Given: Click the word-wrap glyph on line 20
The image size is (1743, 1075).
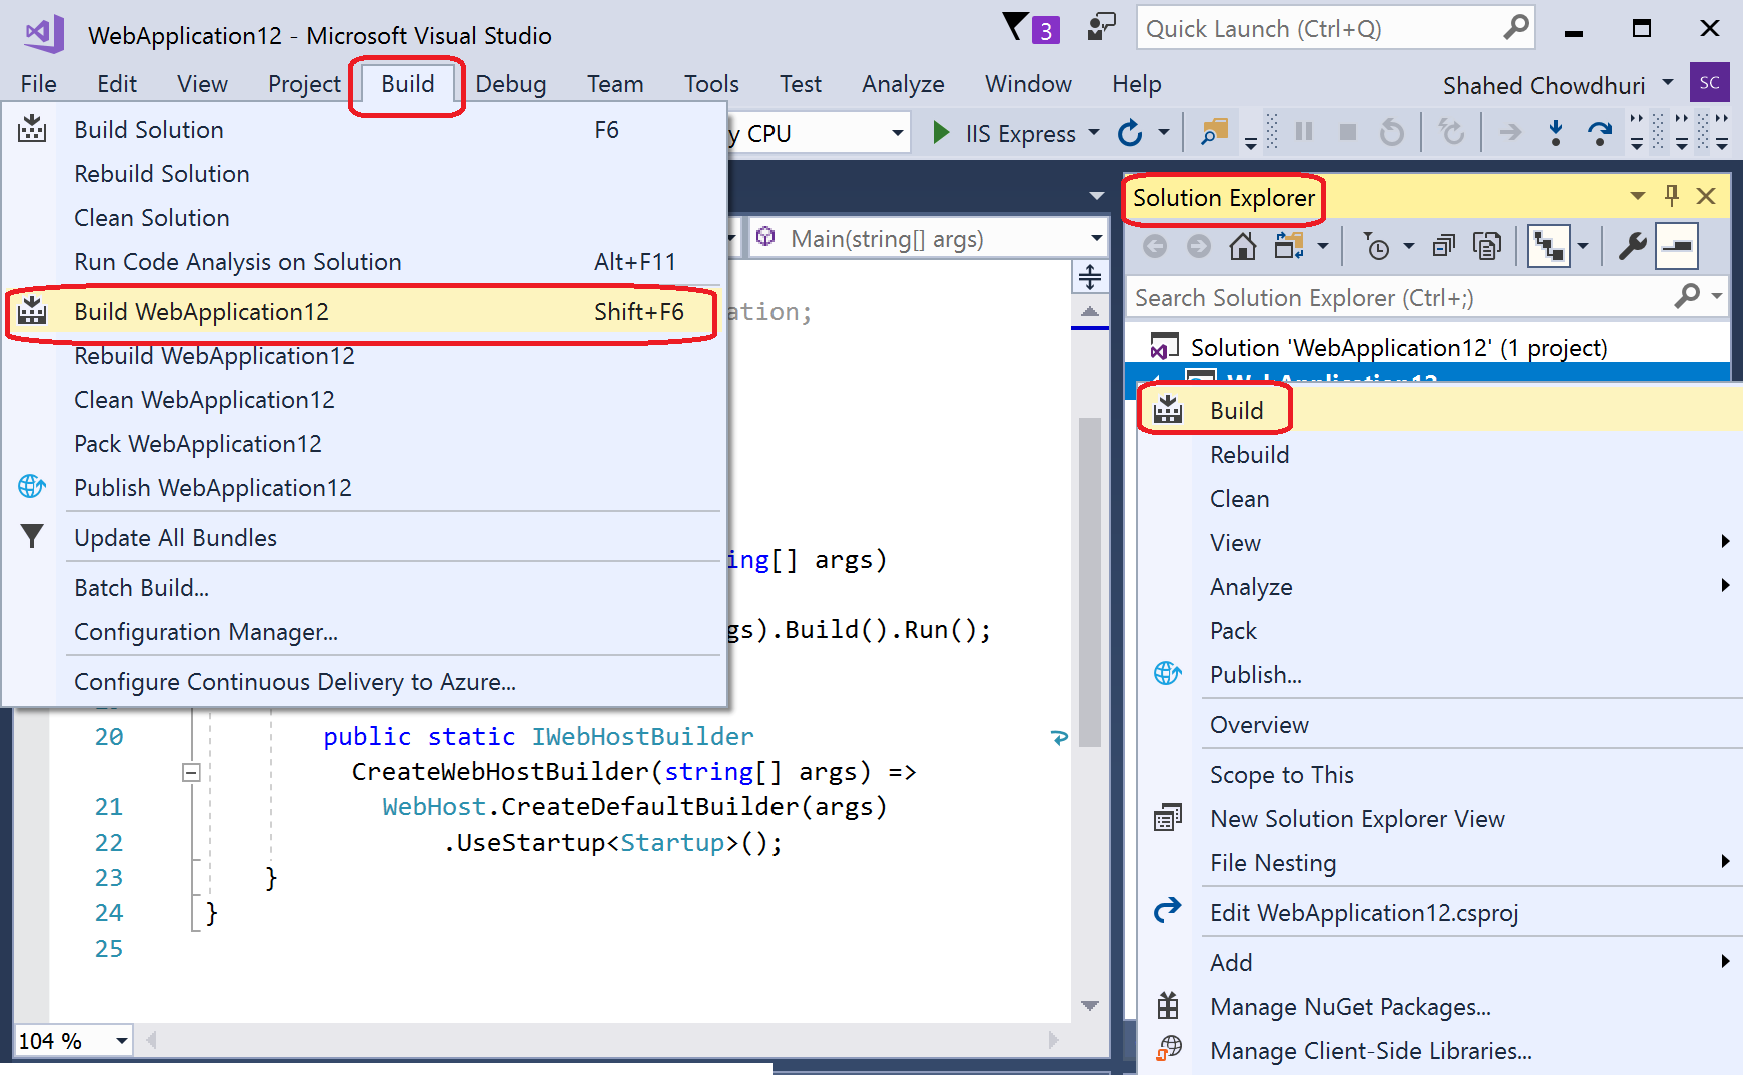Looking at the screenshot, I should [1060, 738].
